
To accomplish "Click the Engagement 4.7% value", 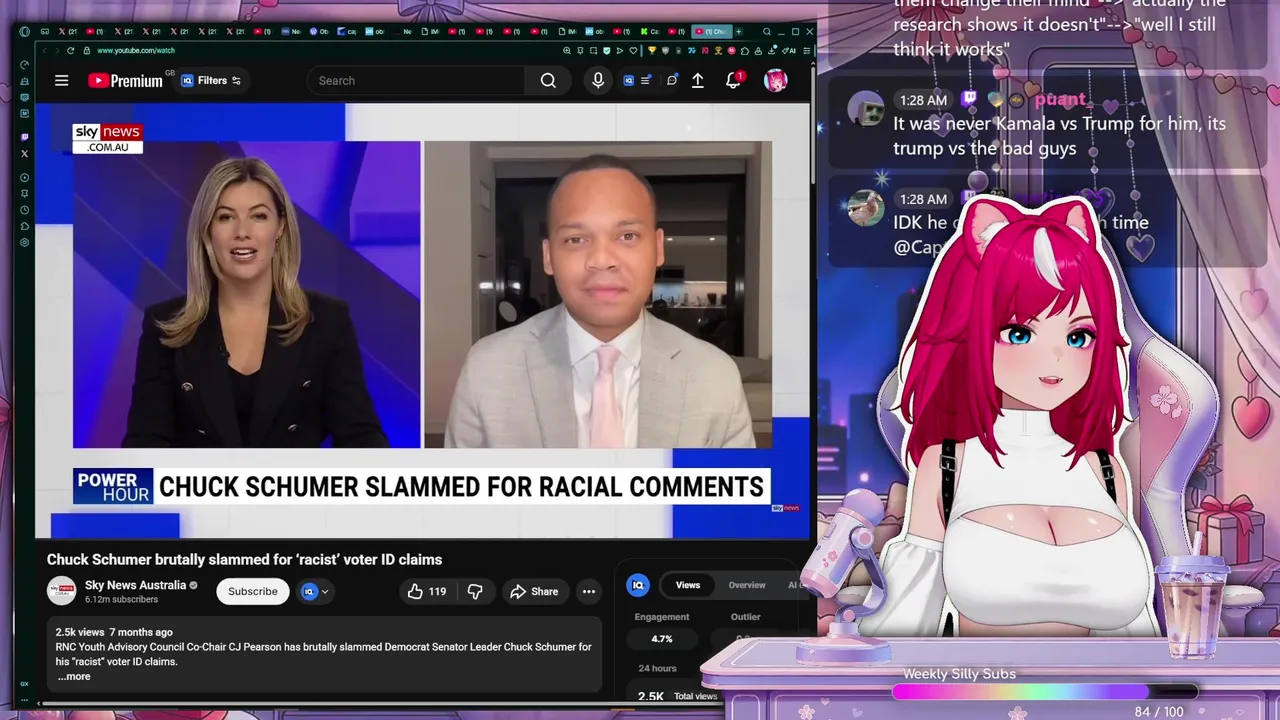I will tap(661, 639).
